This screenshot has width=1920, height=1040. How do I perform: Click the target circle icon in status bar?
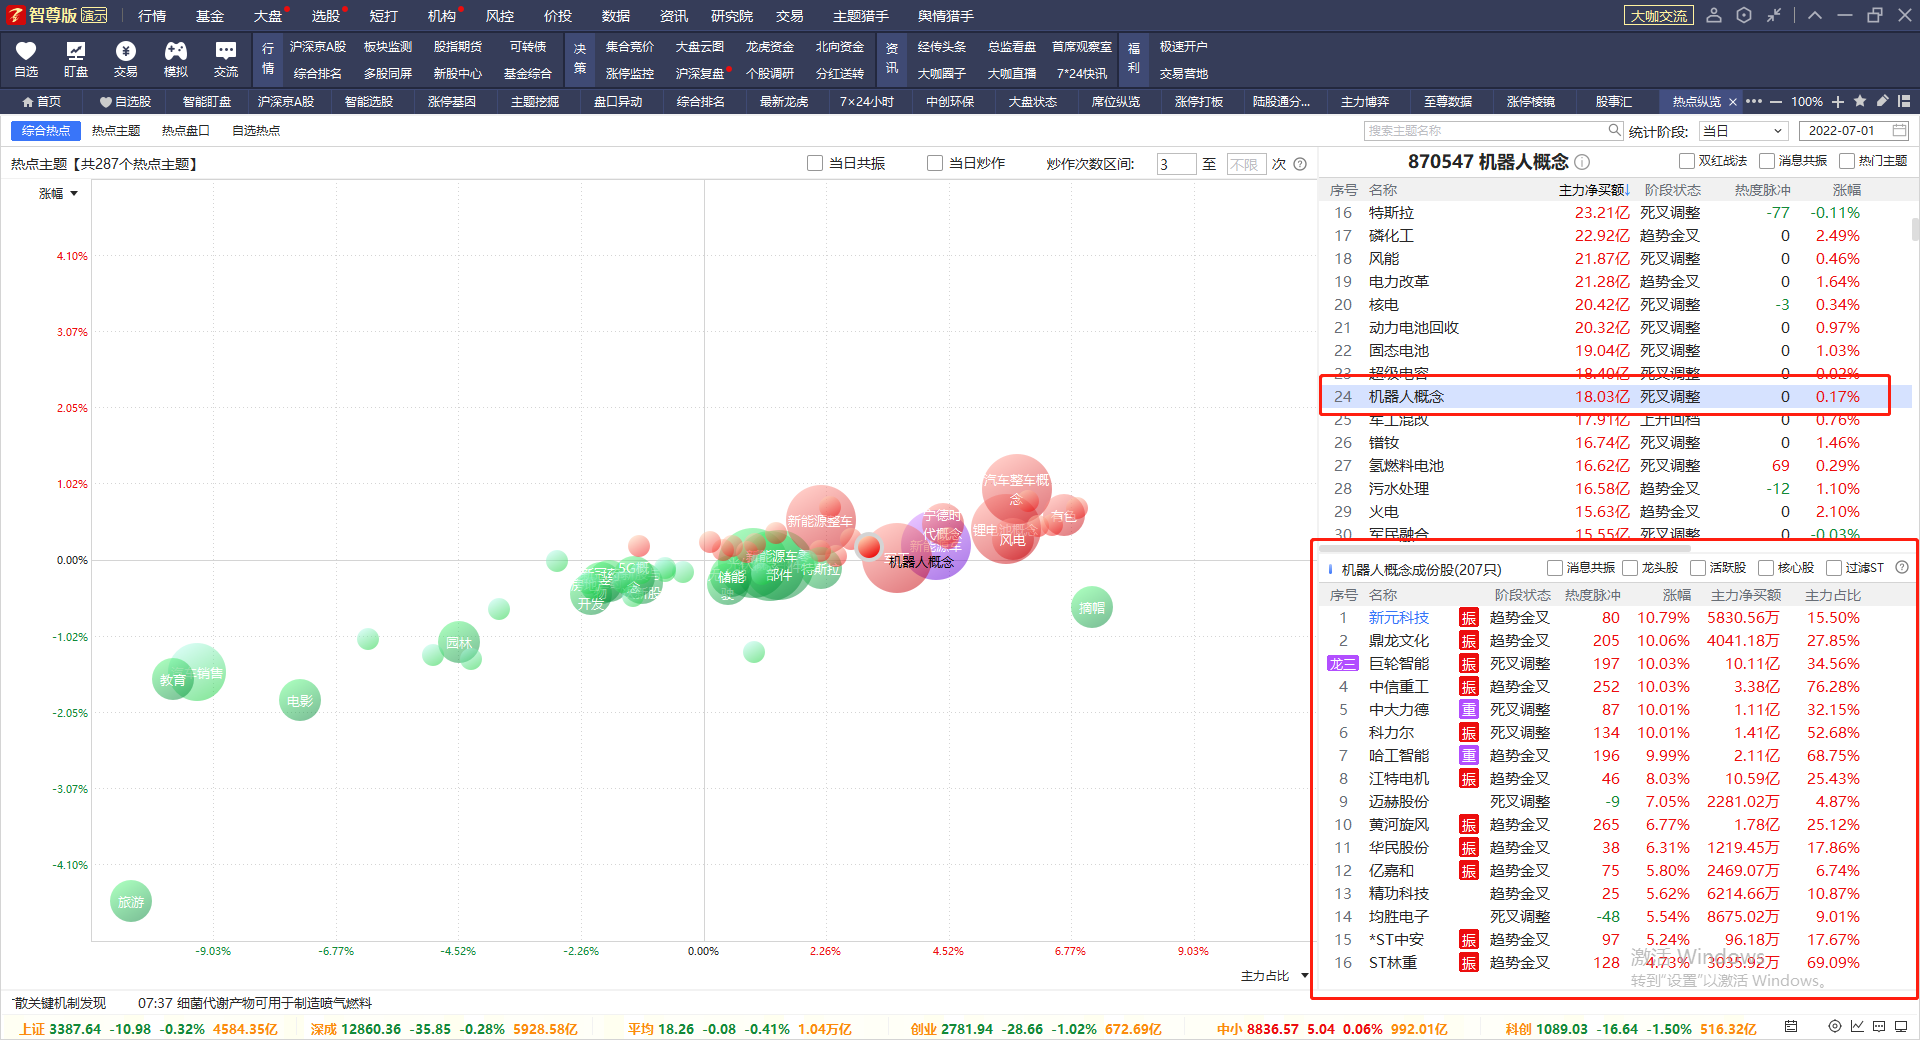pyautogui.click(x=1835, y=1026)
